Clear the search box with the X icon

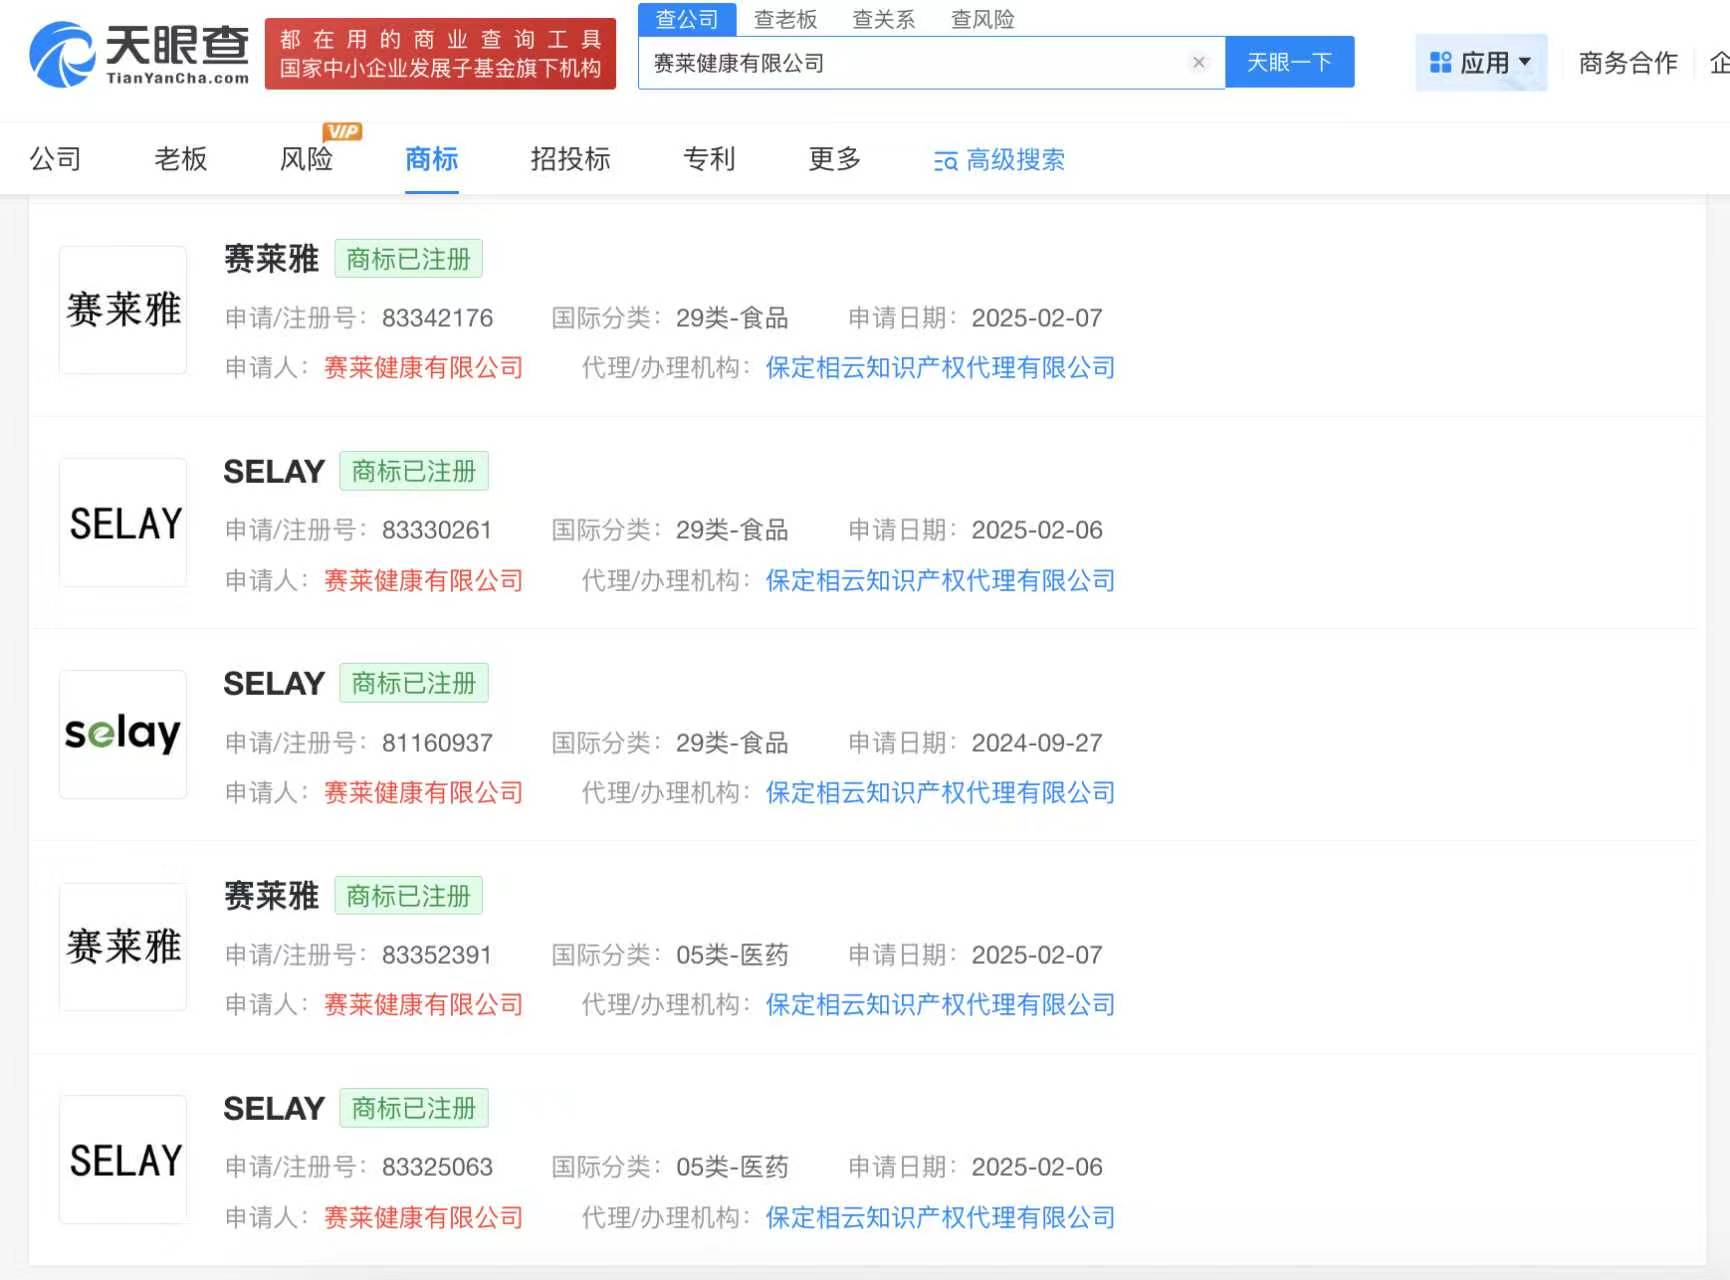1198,62
